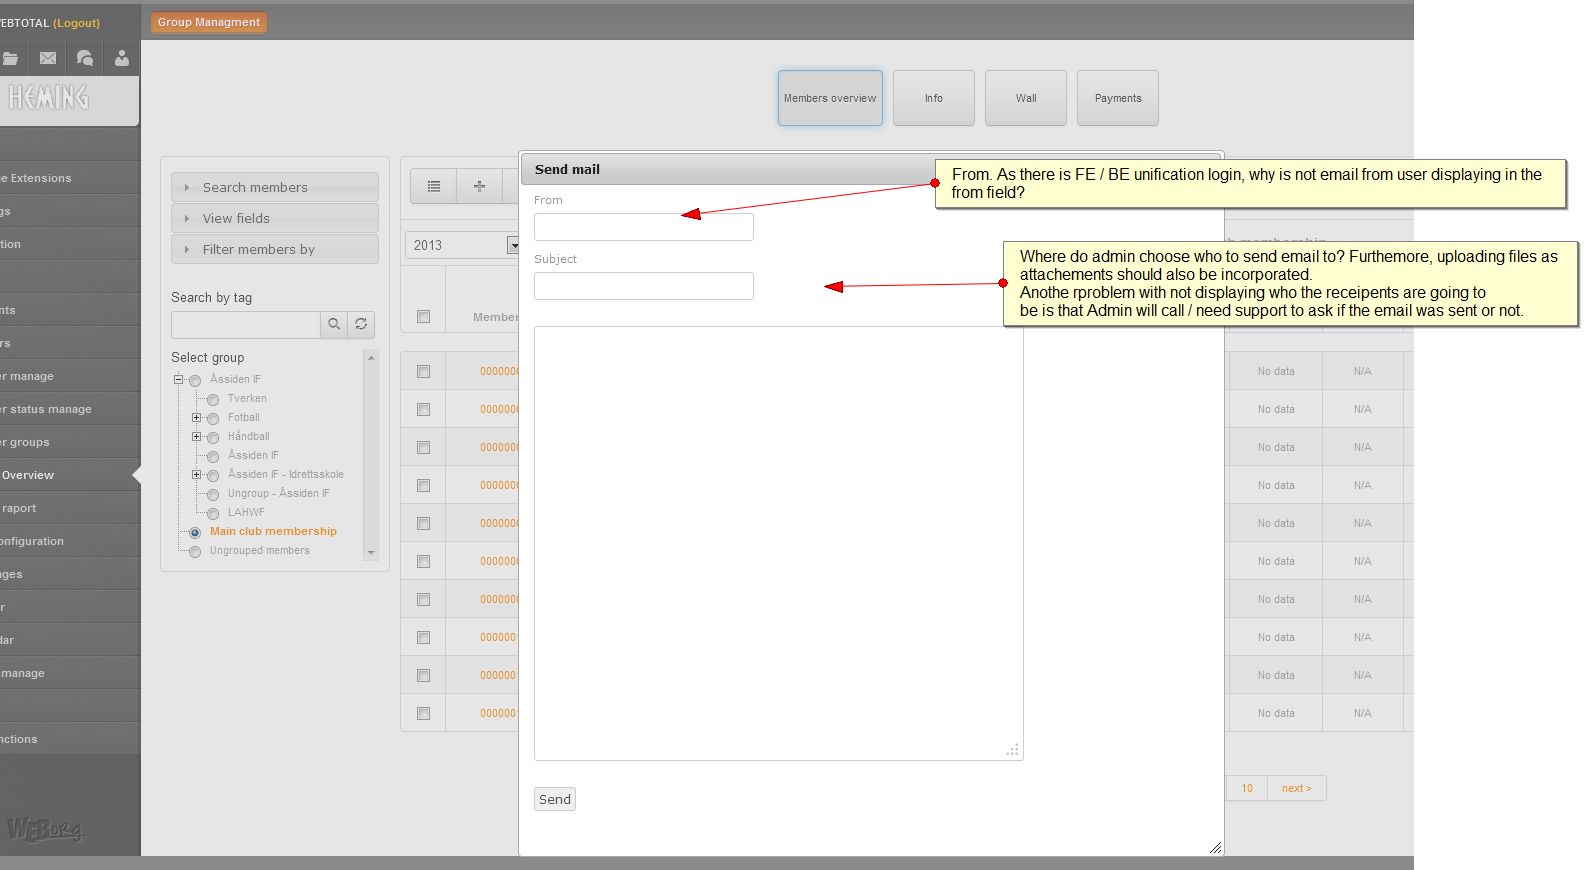Screen dimensions: 1588x870
Task: Switch to the Members overview tab
Action: 830,98
